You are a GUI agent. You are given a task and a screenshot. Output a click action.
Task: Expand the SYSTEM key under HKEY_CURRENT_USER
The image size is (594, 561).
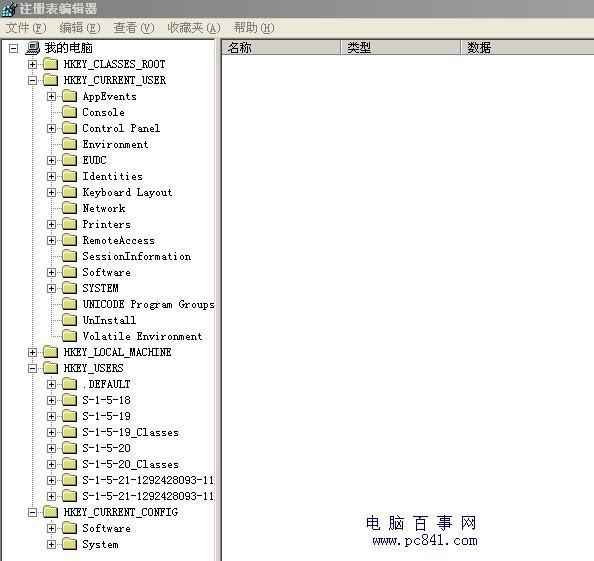tap(52, 288)
